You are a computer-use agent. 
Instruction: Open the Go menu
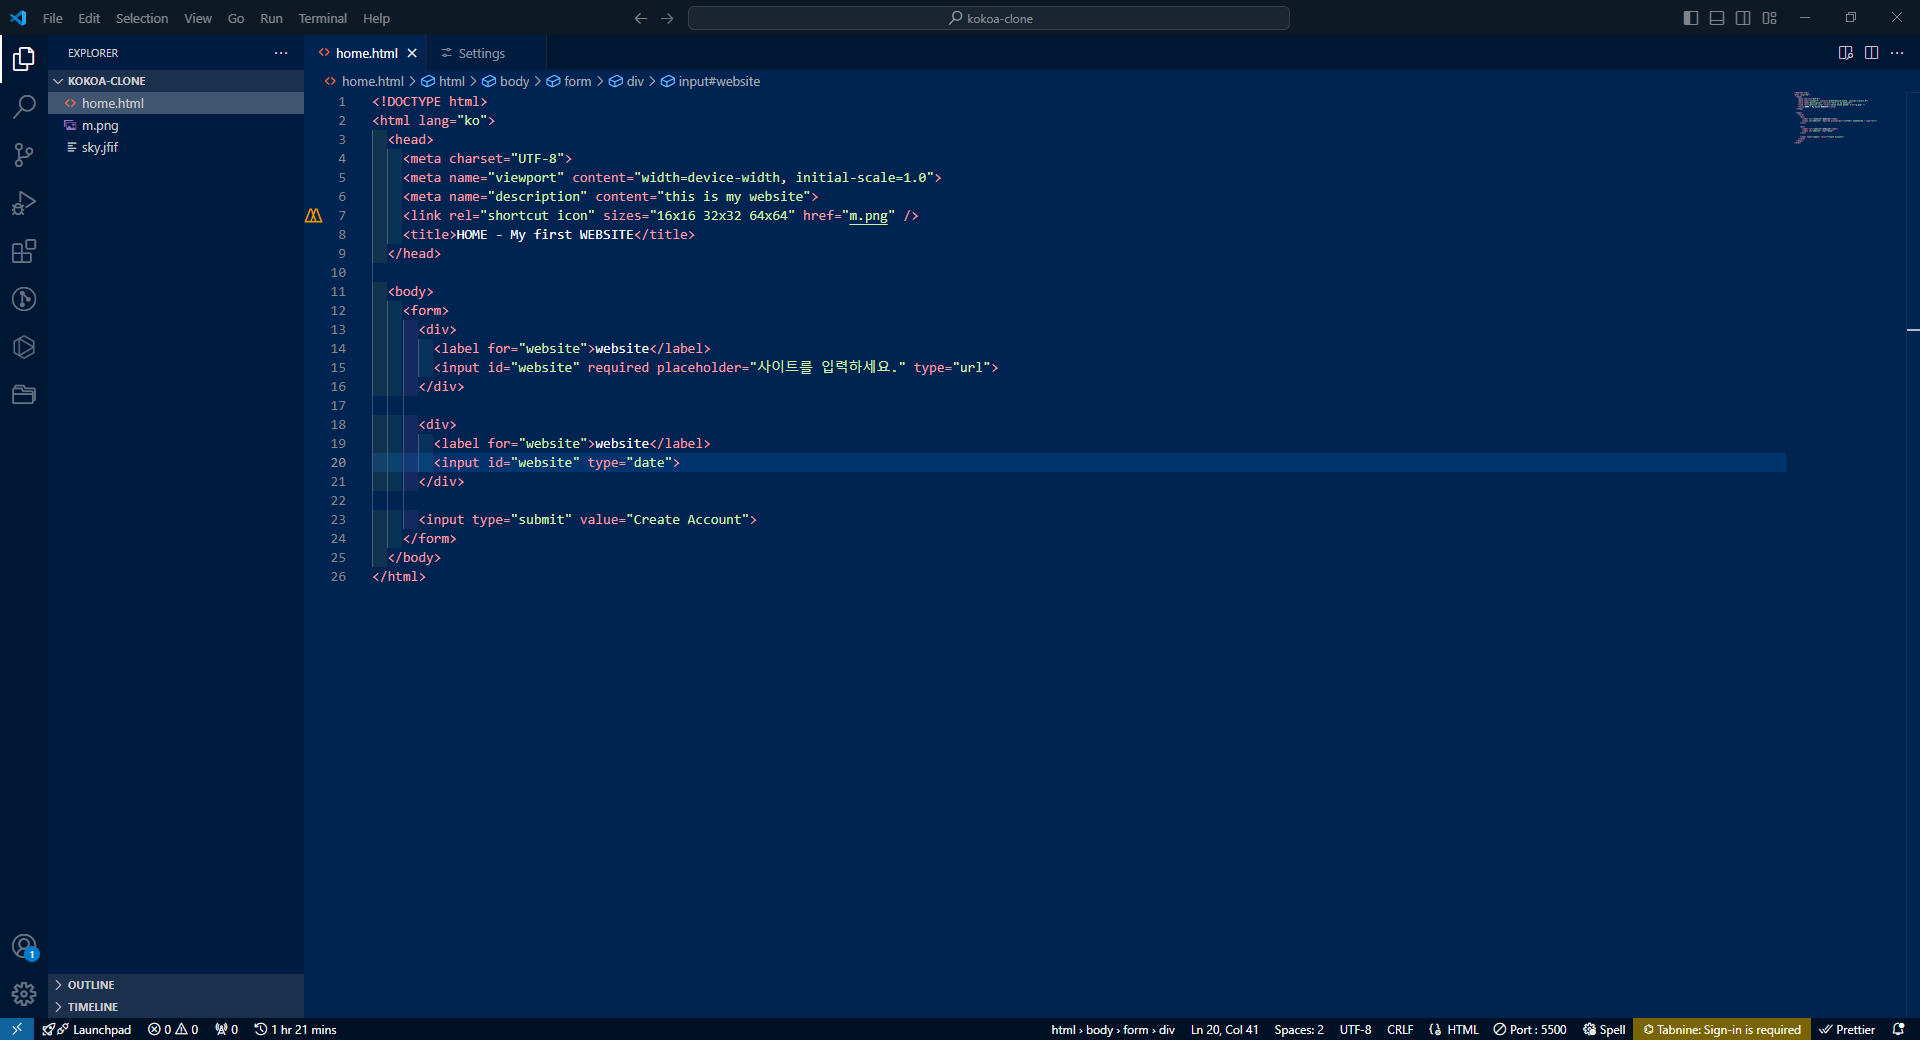point(236,18)
